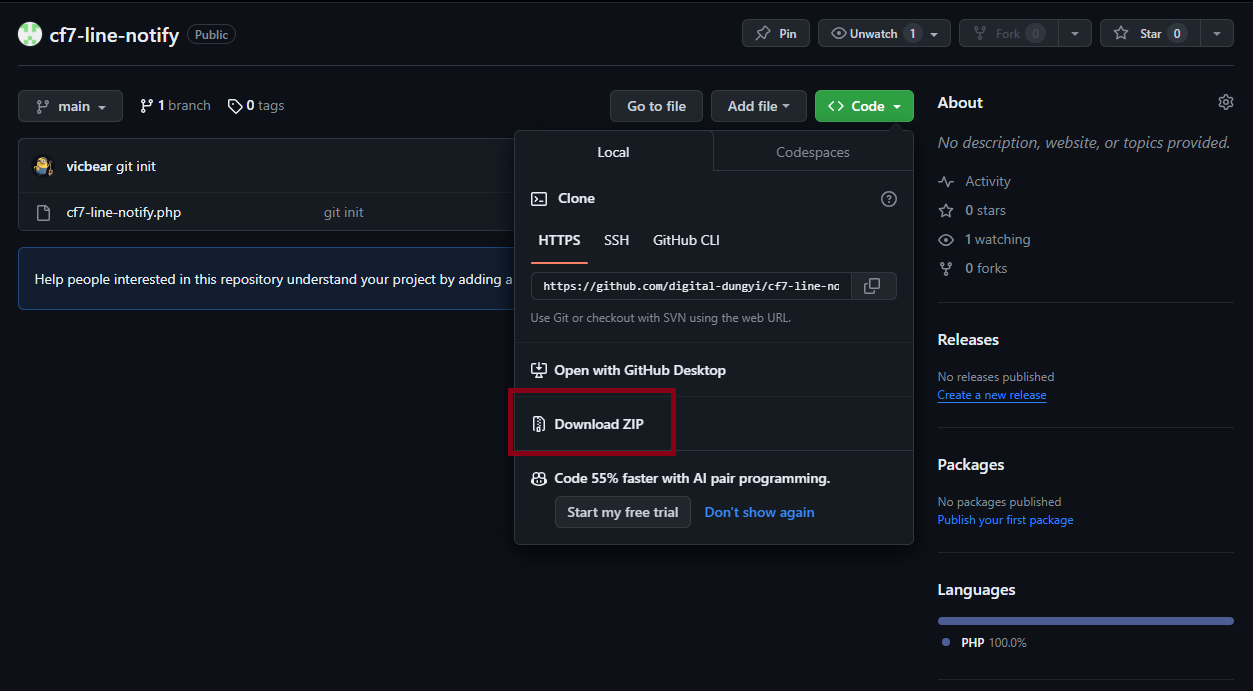The image size is (1253, 691).
Task: Click the terminal icon beside Clone
Action: (539, 199)
